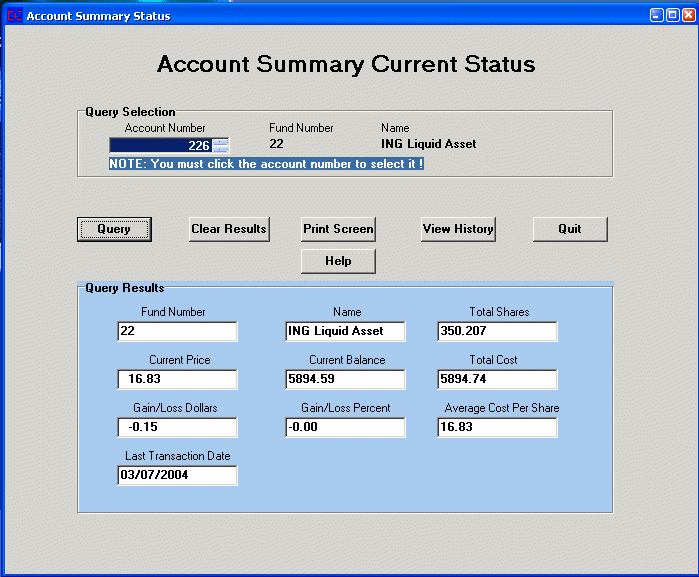Select the Gain/Loss Dollars field -0.15
The image size is (699, 577).
point(177,428)
